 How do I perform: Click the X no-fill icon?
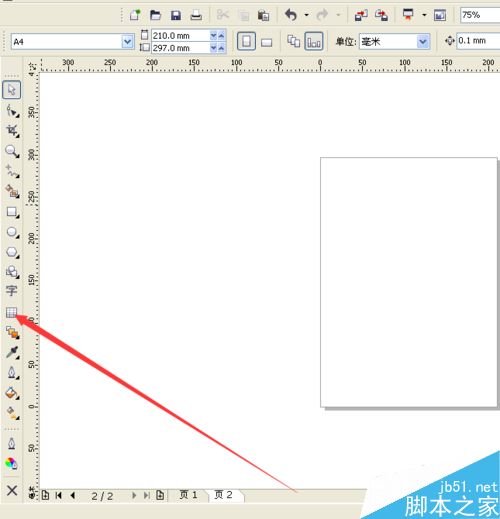tap(12, 490)
